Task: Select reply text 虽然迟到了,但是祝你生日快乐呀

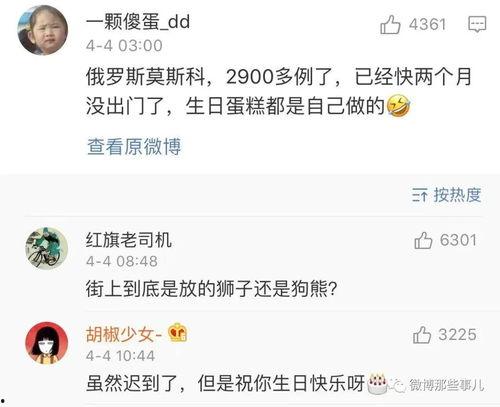Action: pyautogui.click(x=226, y=383)
